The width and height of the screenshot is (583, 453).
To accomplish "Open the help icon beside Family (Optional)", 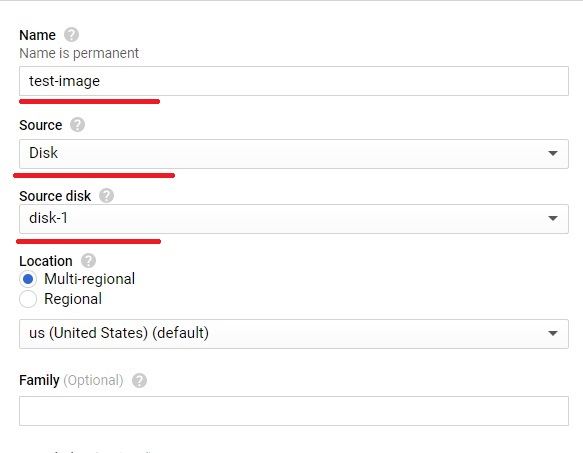I will 139,380.
